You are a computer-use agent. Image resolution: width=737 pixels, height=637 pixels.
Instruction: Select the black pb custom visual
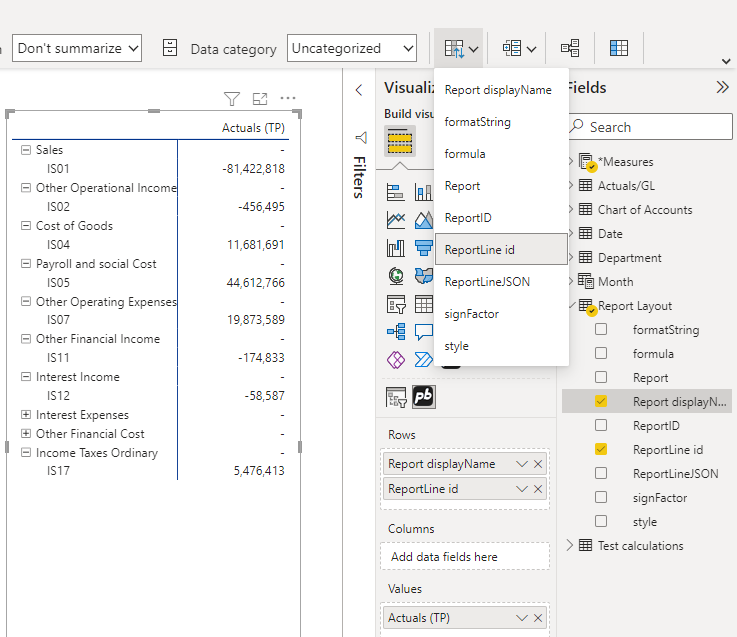(423, 397)
